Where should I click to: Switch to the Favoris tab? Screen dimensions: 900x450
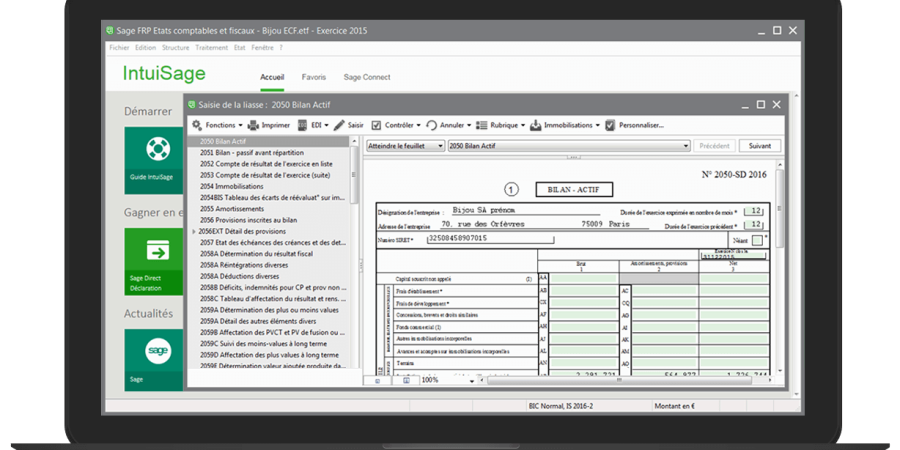coord(314,77)
